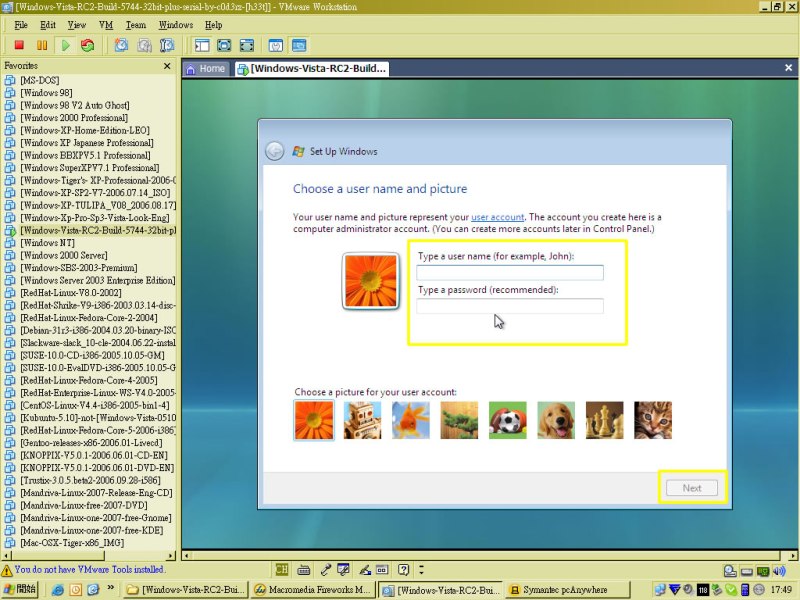Screen dimensions: 800x600
Task: Open the View menu
Action: pyautogui.click(x=77, y=25)
